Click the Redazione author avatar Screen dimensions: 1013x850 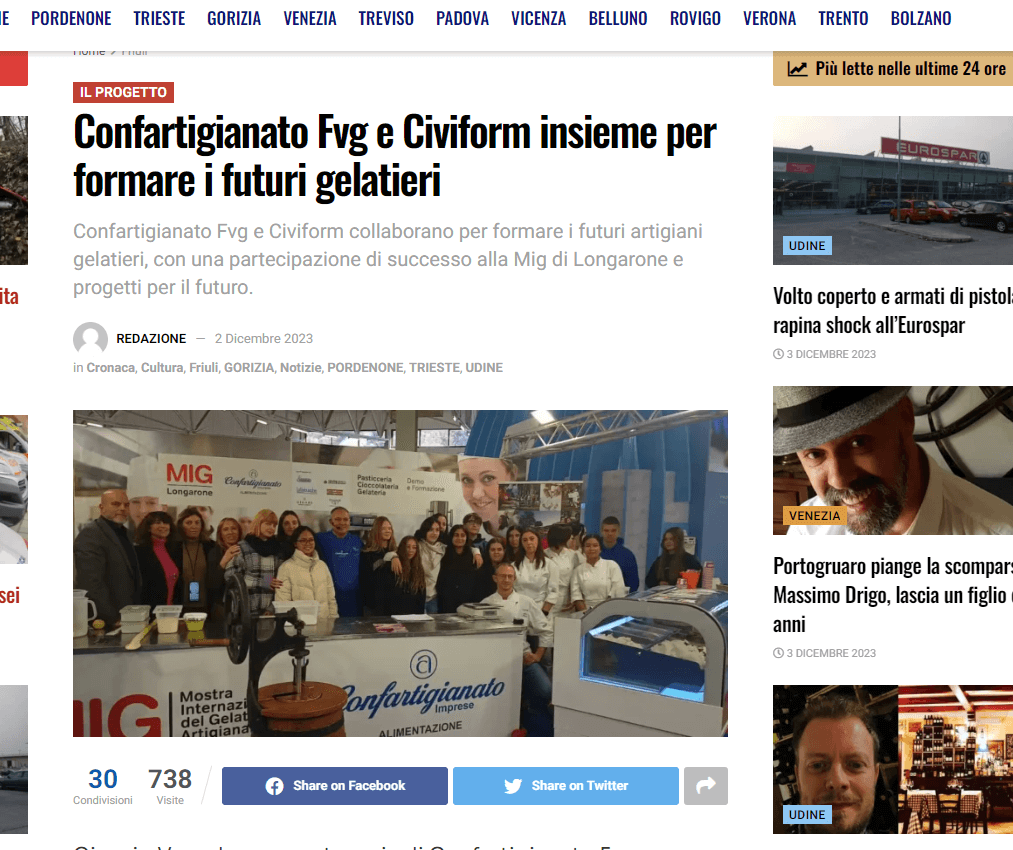coord(90,338)
